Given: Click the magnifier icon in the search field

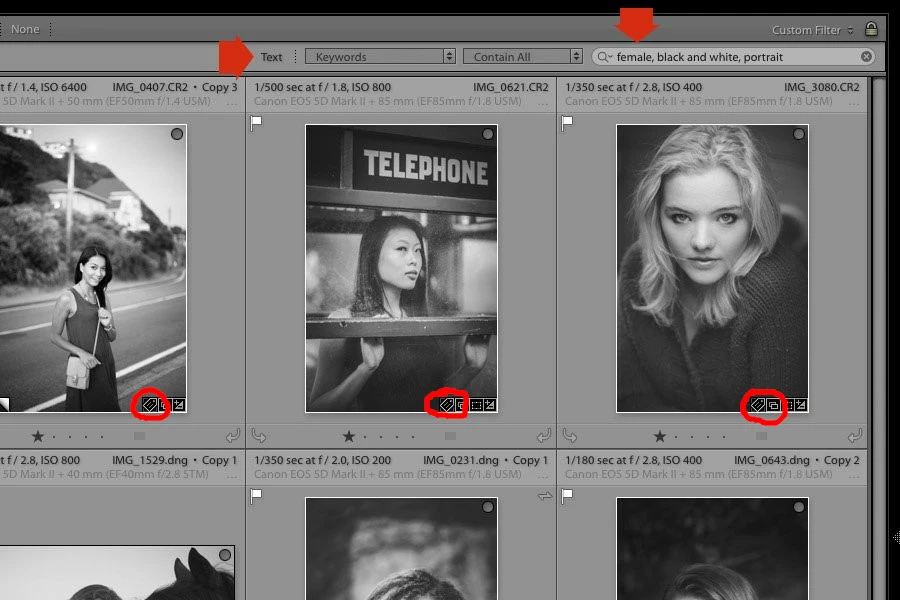Looking at the screenshot, I should coord(603,56).
